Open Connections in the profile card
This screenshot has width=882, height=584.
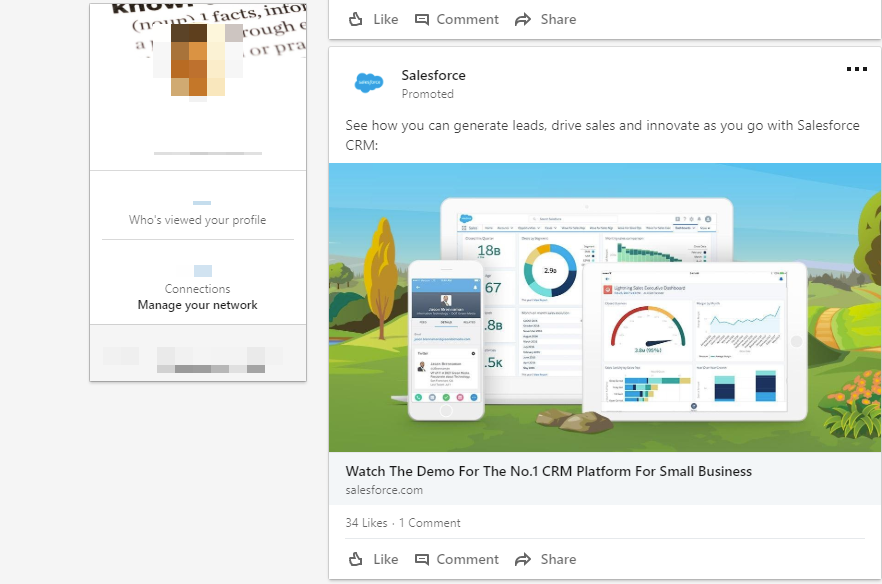197,289
